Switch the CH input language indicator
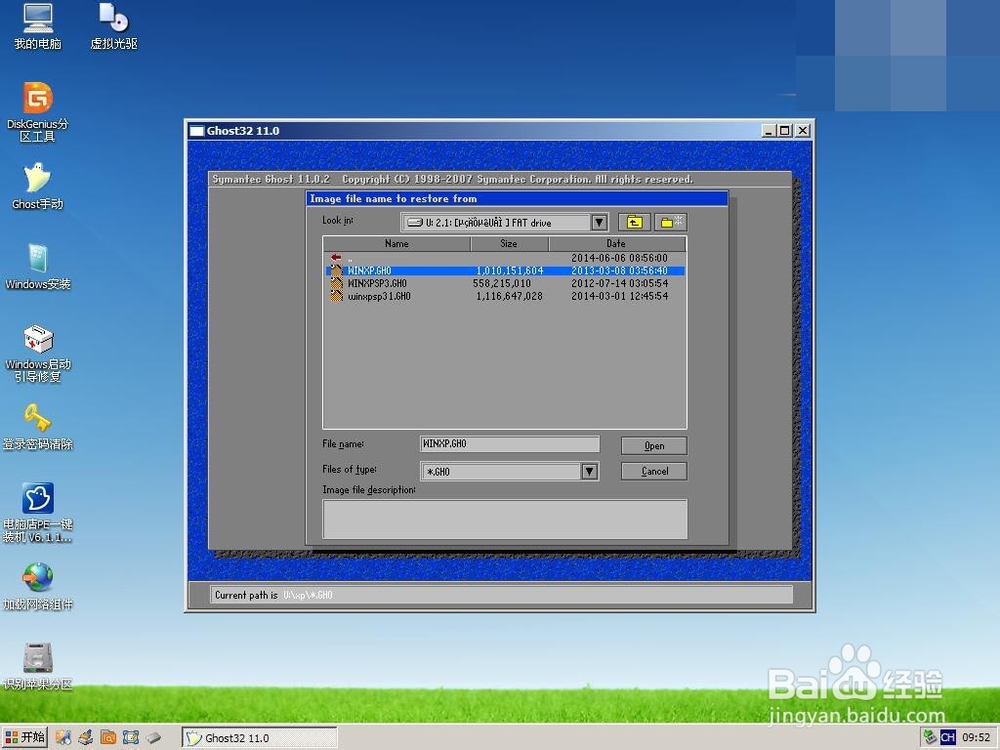1000x750 pixels. point(948,737)
